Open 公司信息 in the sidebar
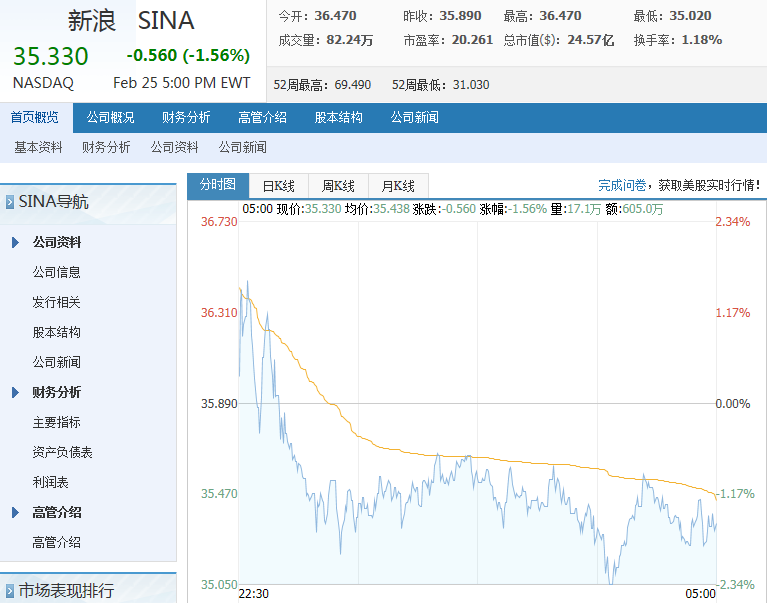Image resolution: width=767 pixels, height=603 pixels. pos(56,272)
